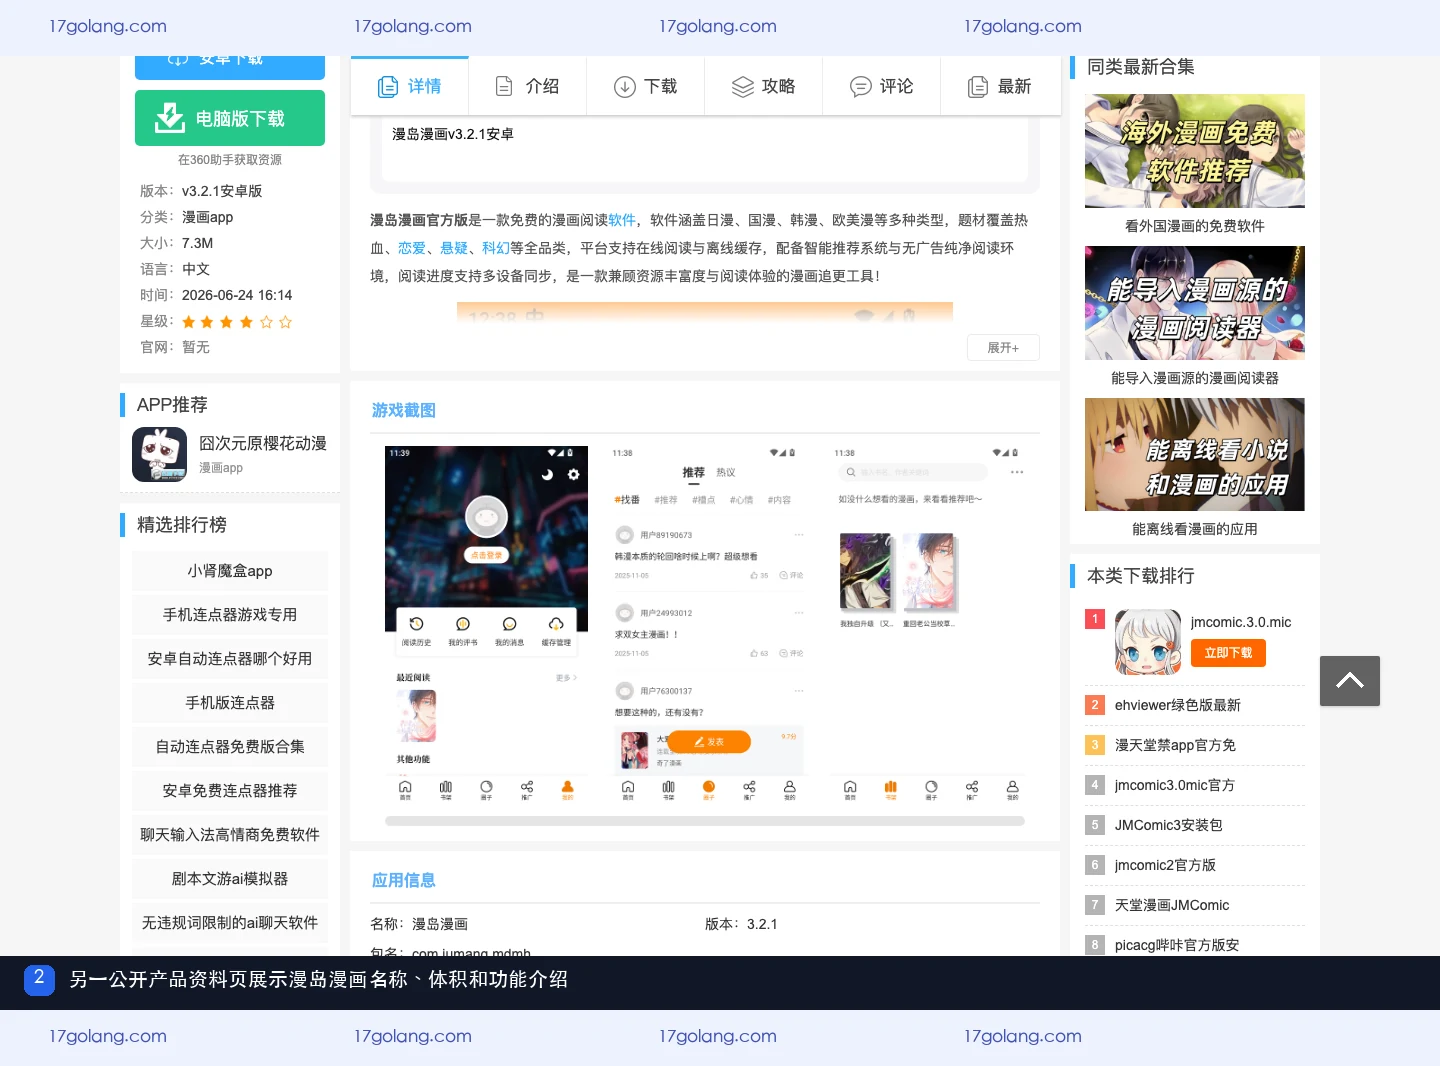This screenshot has height=1066, width=1440.
Task: Open the 详情 tab
Action: (x=409, y=87)
